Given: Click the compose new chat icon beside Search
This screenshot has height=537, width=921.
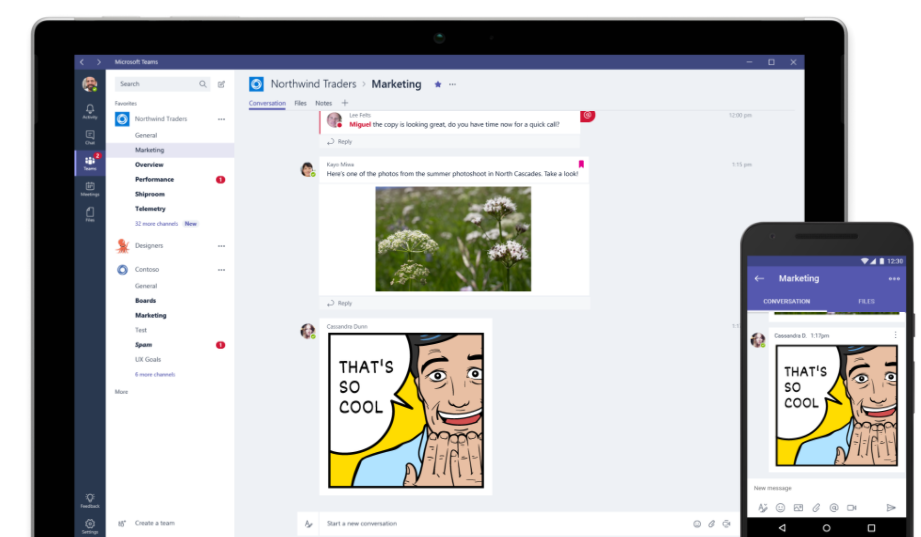Looking at the screenshot, I should [x=221, y=84].
